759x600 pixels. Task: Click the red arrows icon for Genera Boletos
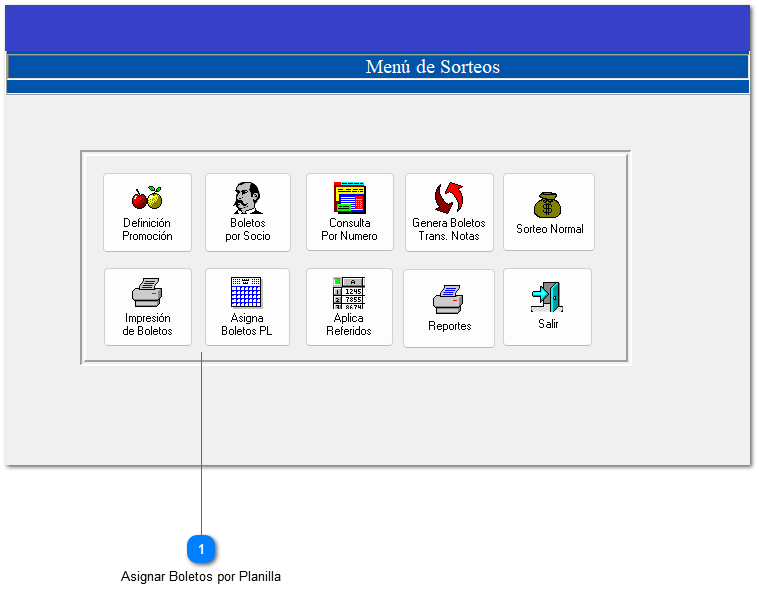(449, 198)
